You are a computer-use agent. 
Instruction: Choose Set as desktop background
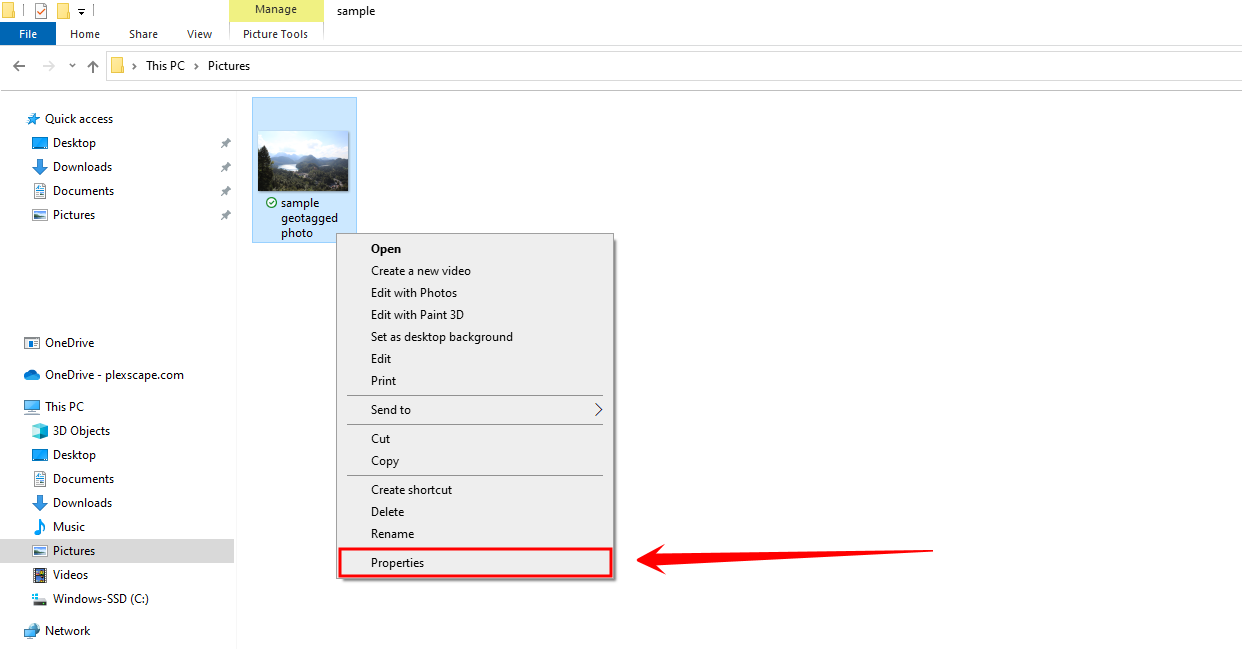tap(475, 337)
